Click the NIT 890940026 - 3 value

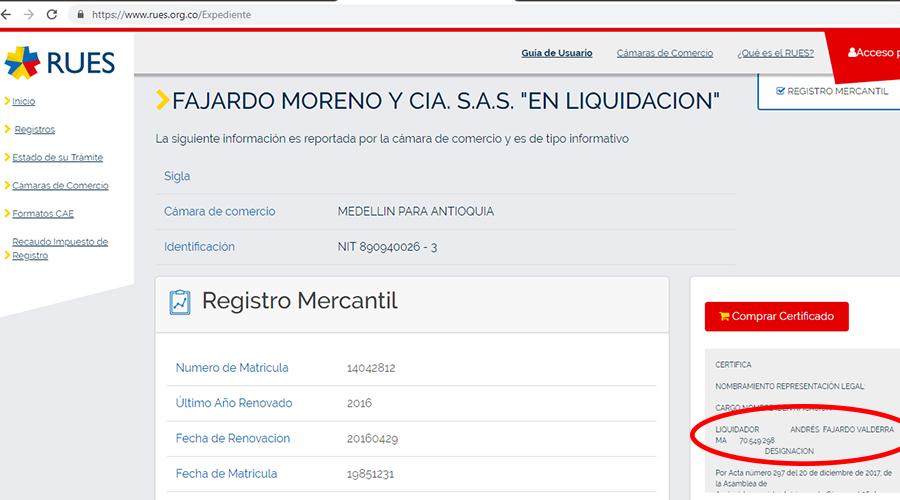(x=387, y=247)
